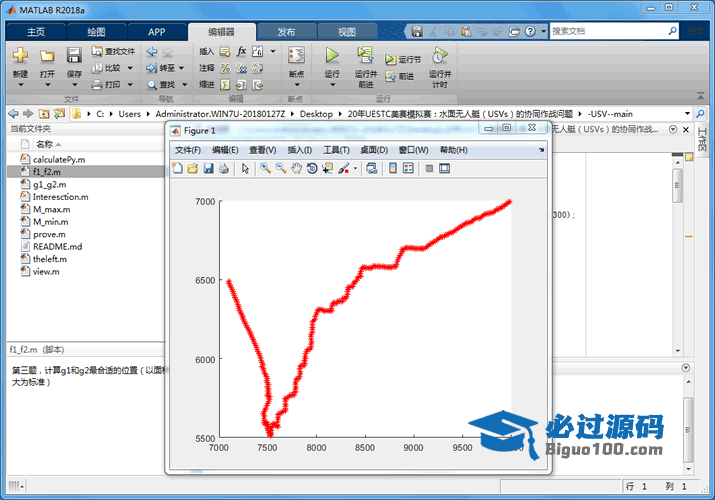Open the Figure 查看(V) menu

pyautogui.click(x=263, y=150)
